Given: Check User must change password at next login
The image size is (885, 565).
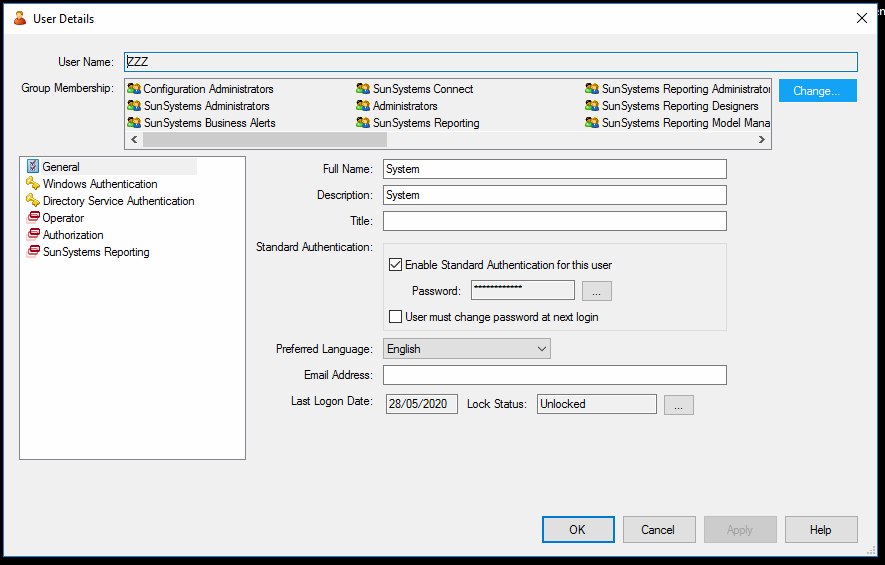Looking at the screenshot, I should [396, 317].
